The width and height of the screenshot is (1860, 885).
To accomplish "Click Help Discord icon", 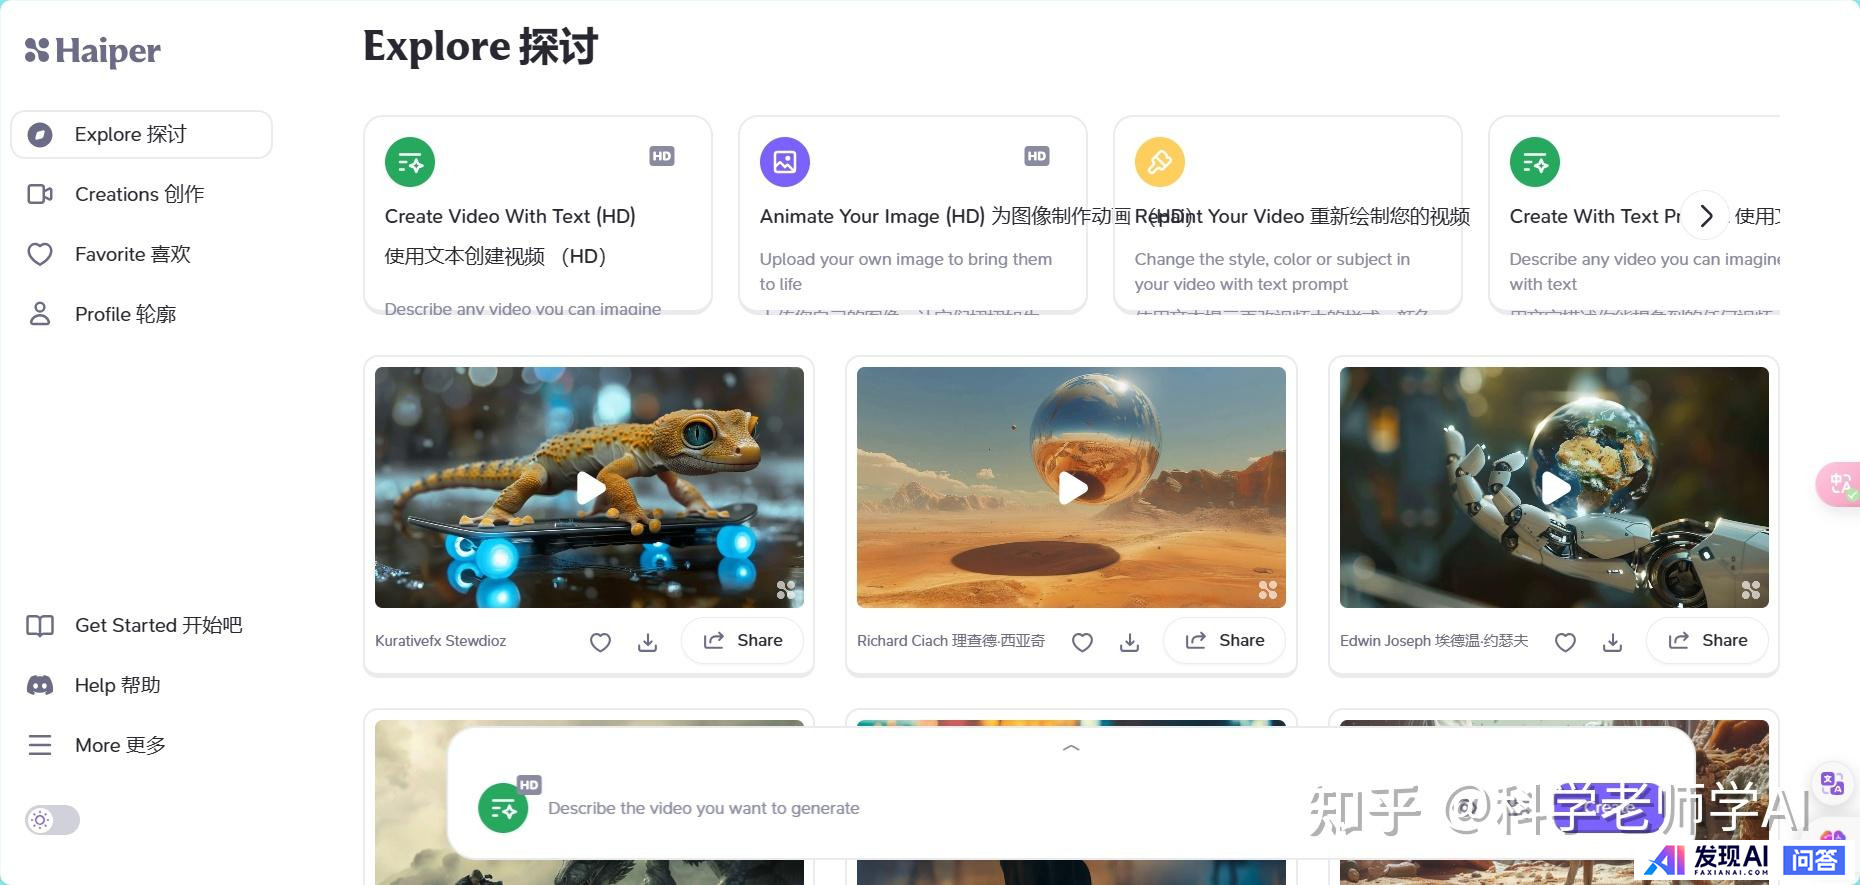I will click(40, 685).
